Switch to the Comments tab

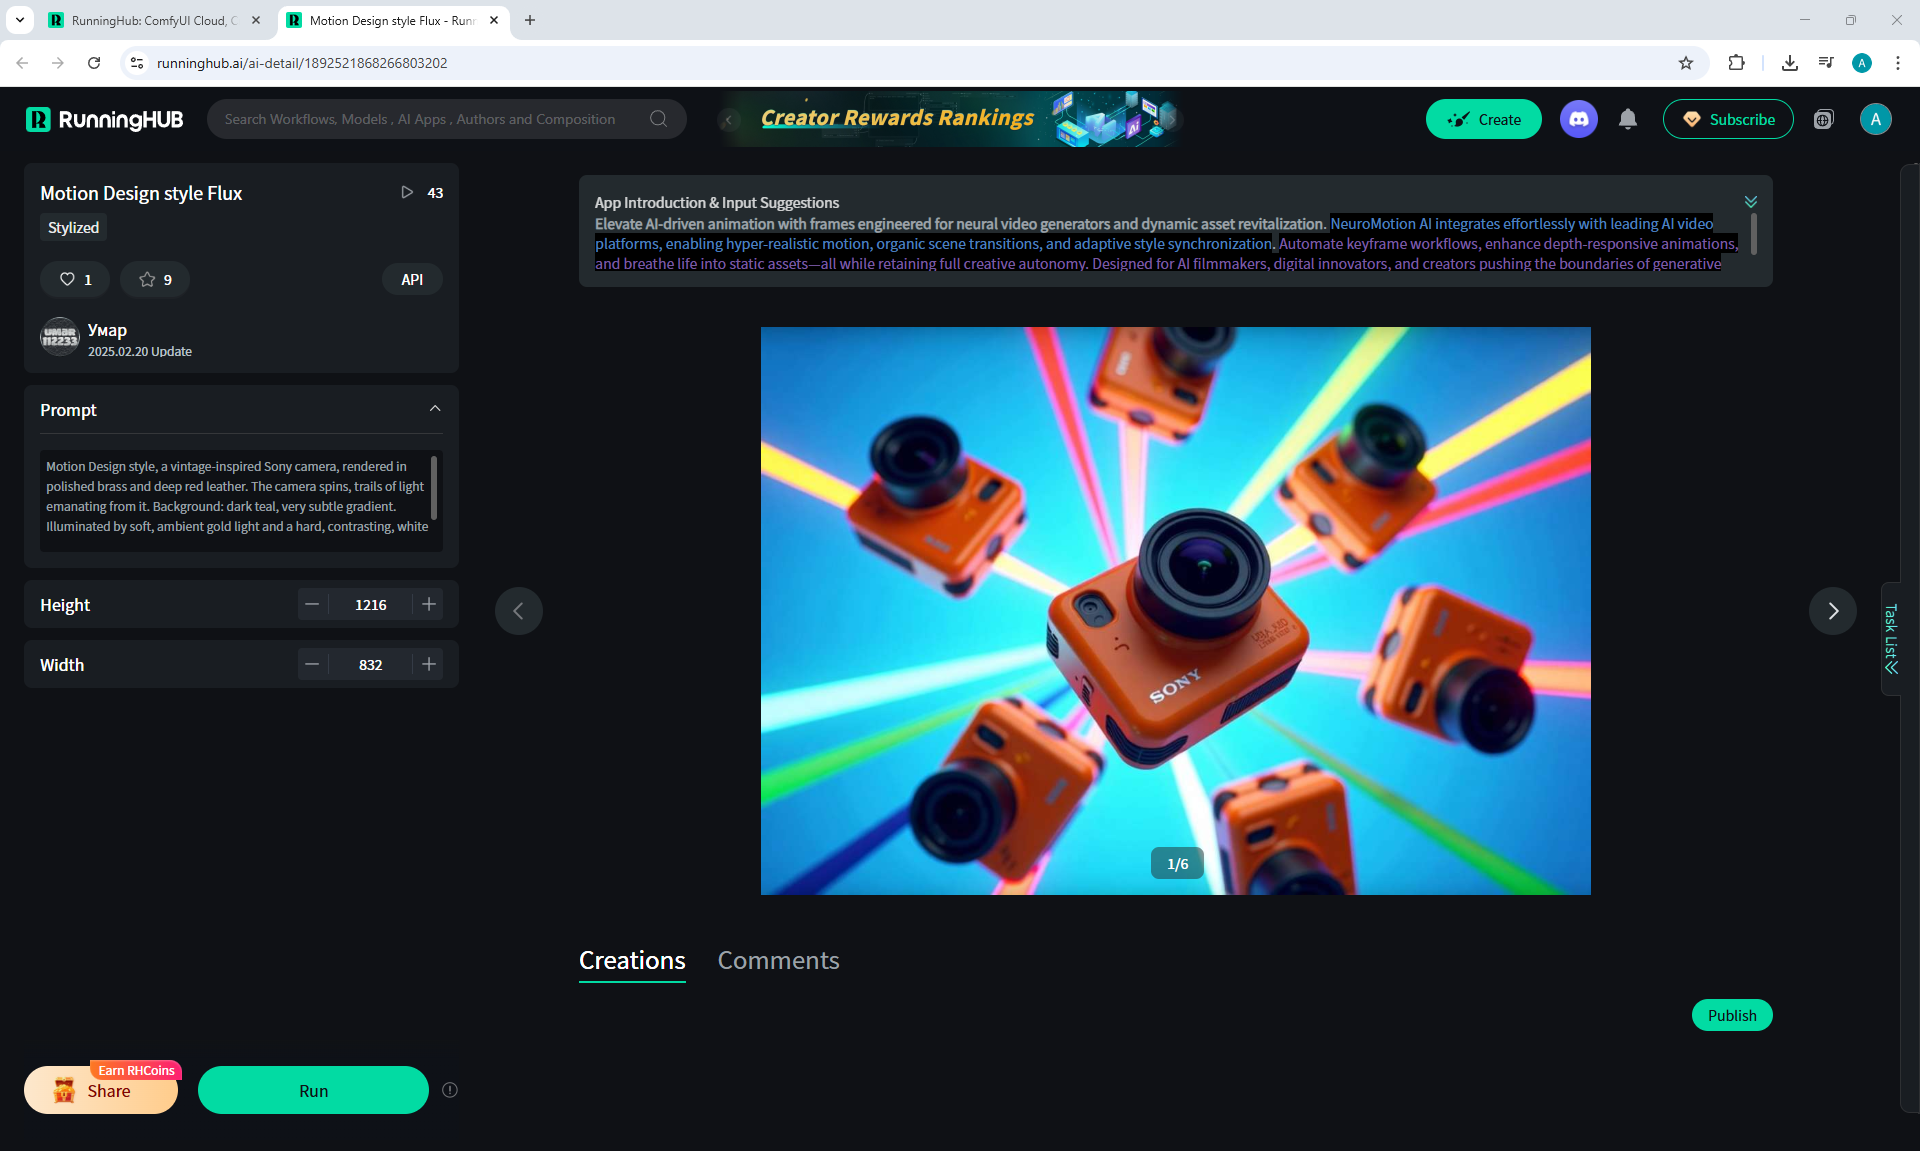click(x=778, y=960)
